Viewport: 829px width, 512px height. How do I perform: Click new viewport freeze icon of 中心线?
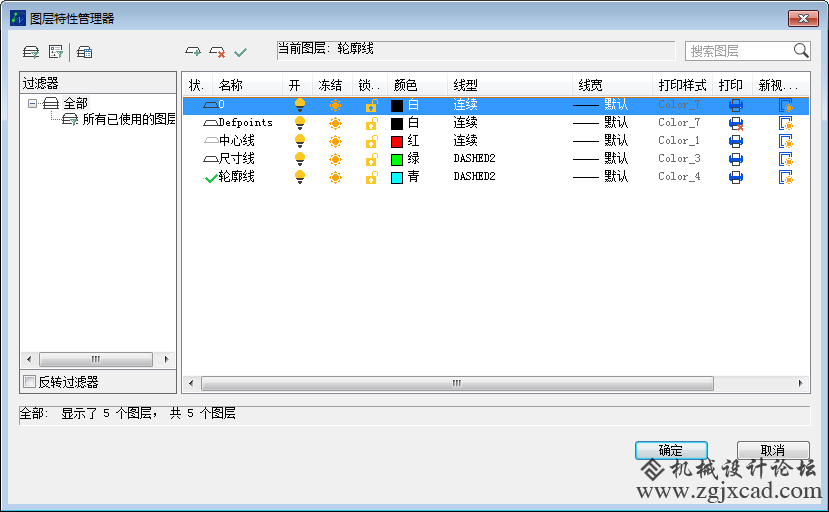tap(786, 141)
